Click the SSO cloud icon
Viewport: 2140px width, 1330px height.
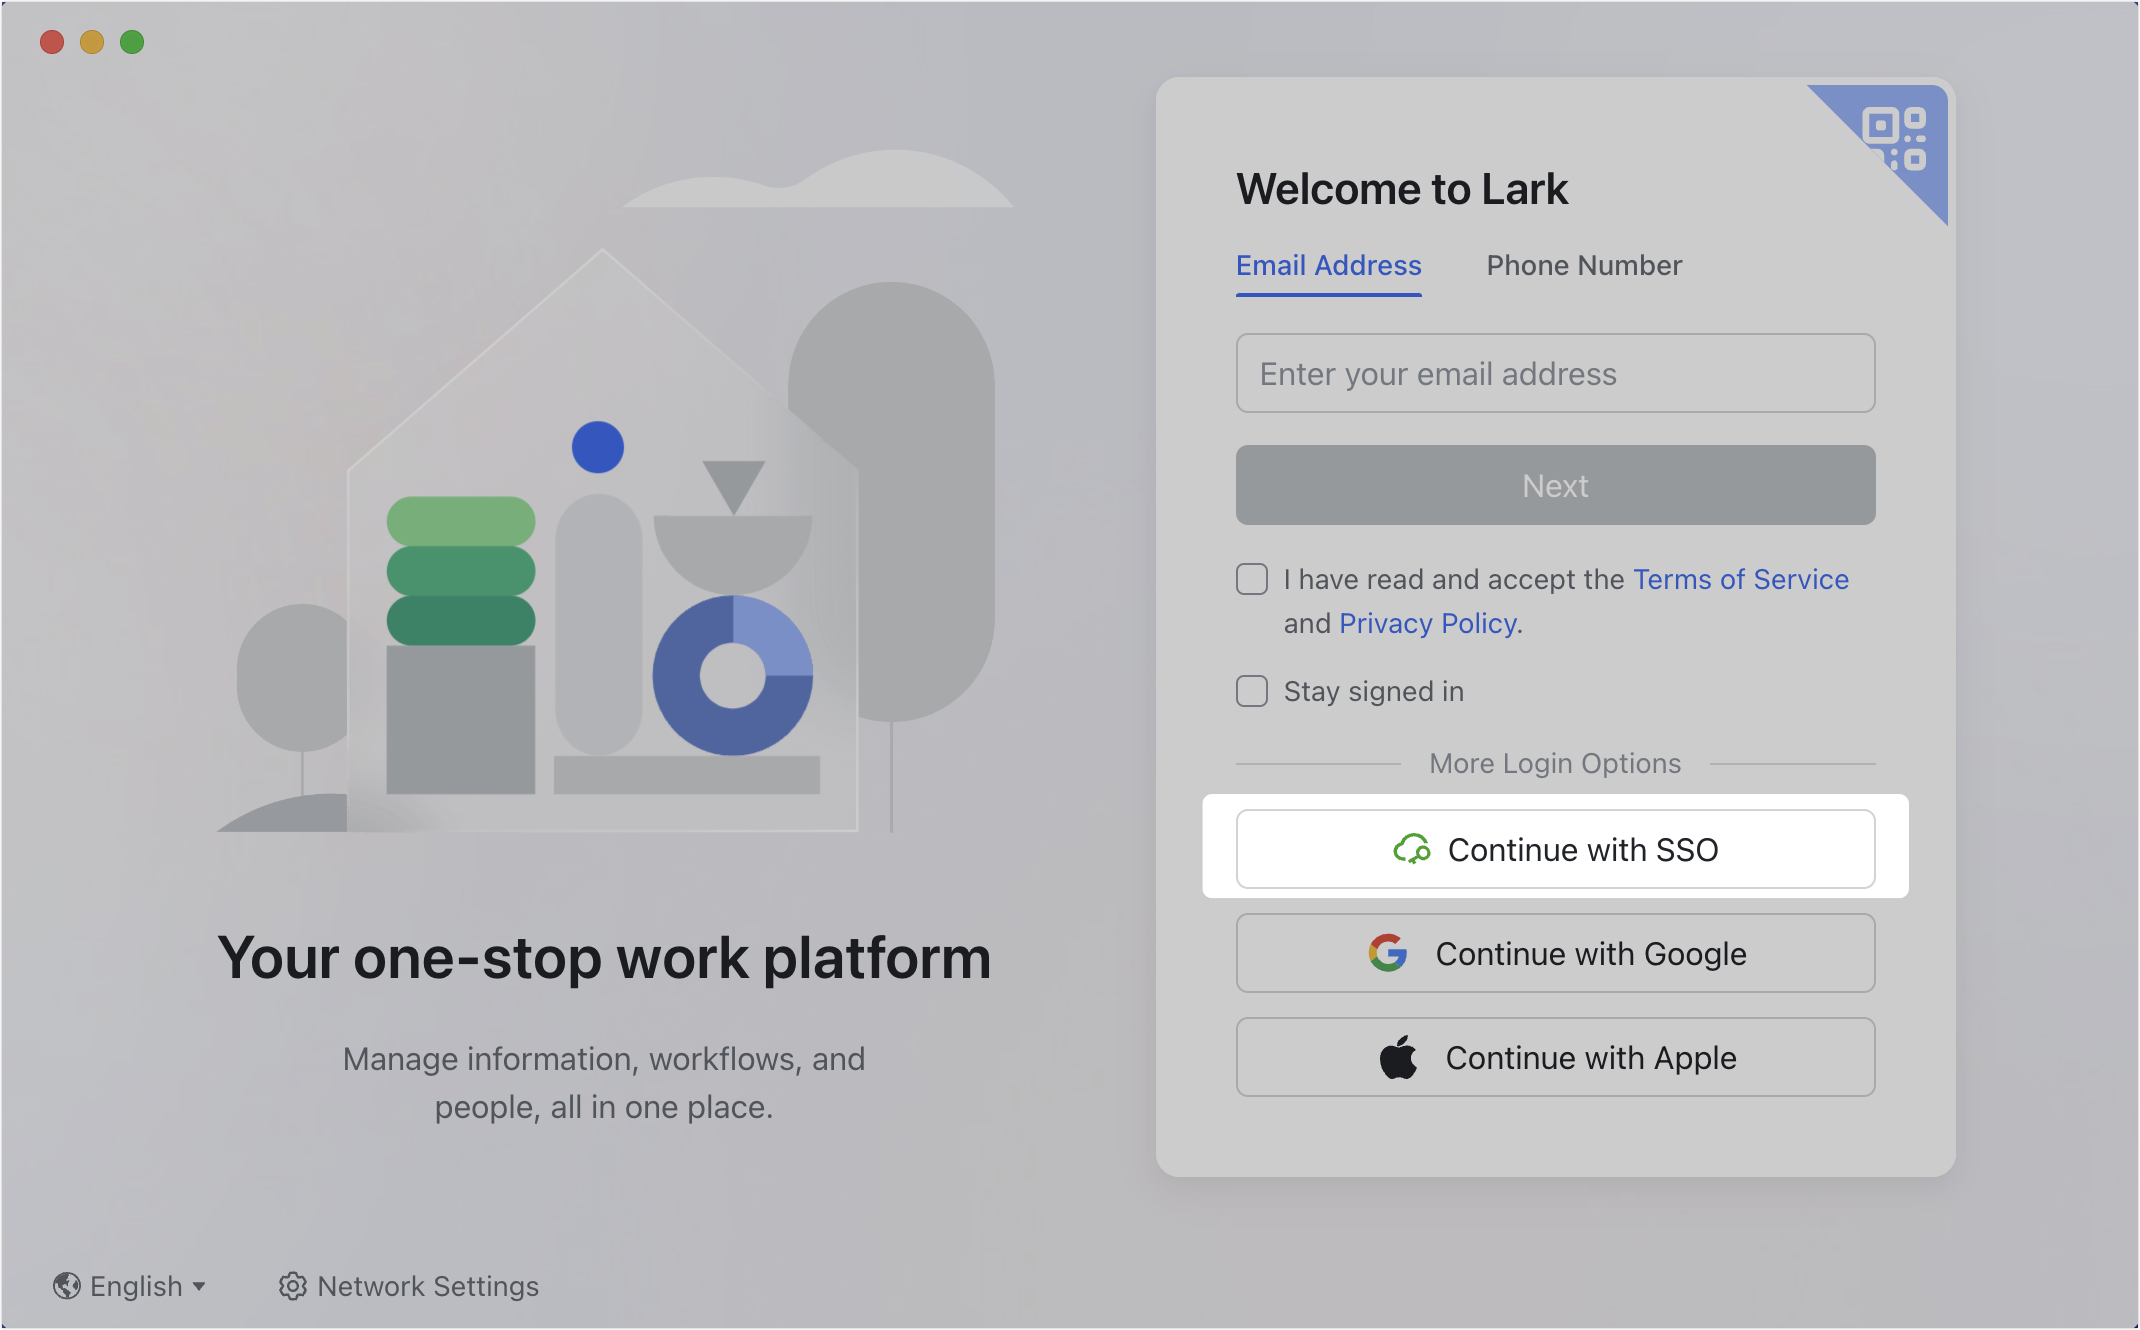[x=1412, y=849]
